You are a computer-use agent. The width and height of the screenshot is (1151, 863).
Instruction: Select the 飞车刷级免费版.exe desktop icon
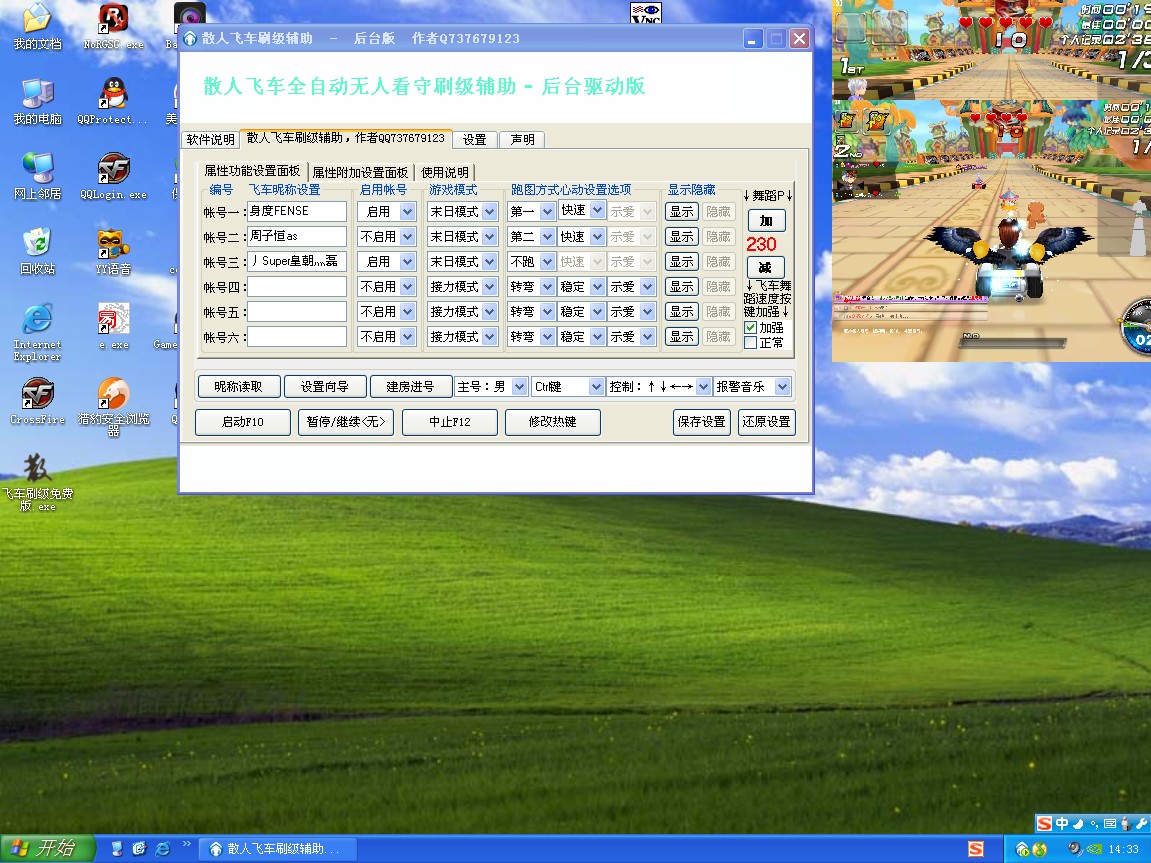[37, 481]
